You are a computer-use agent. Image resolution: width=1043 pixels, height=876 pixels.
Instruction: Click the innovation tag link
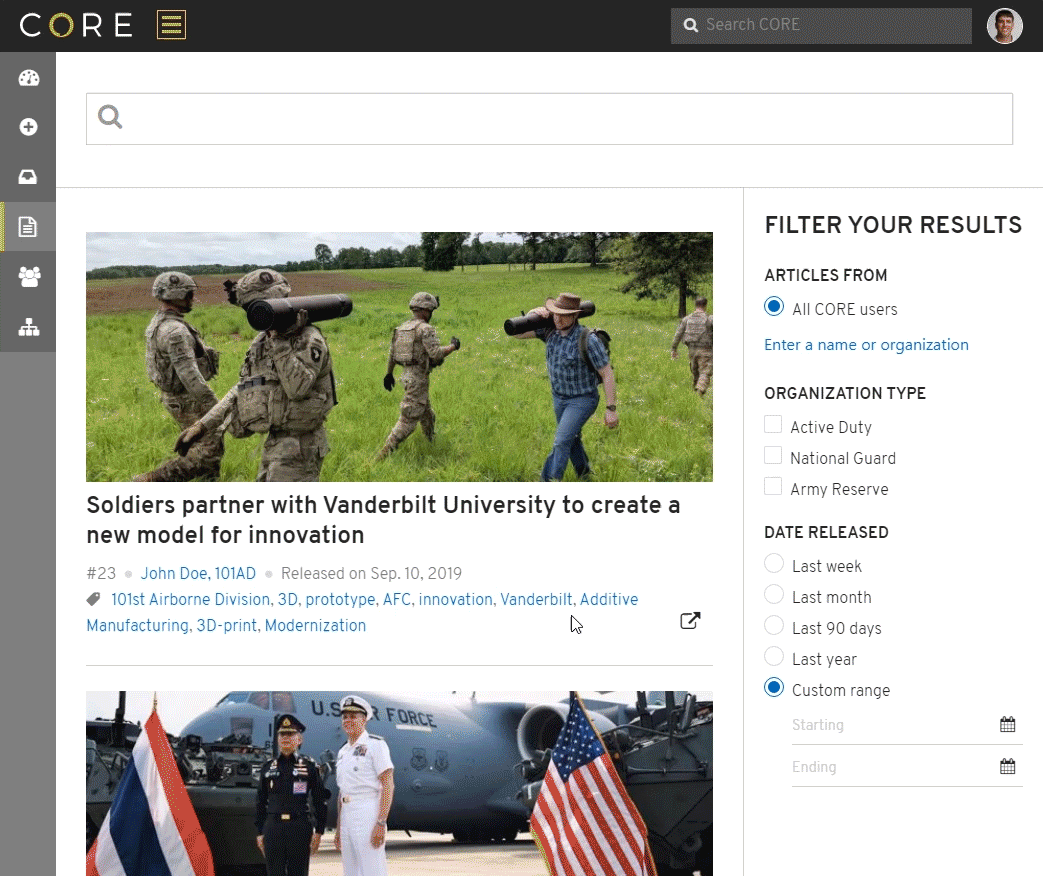point(456,599)
